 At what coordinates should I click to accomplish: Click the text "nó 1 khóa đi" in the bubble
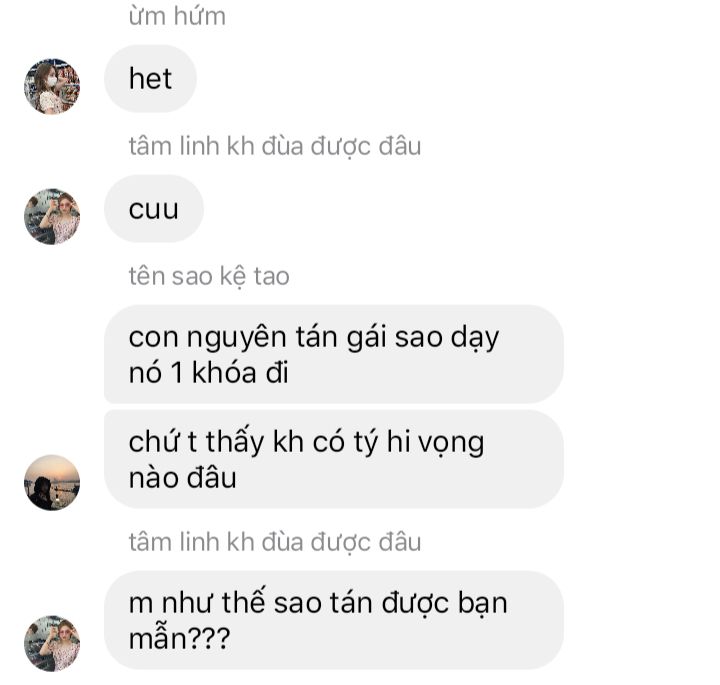click(208, 372)
